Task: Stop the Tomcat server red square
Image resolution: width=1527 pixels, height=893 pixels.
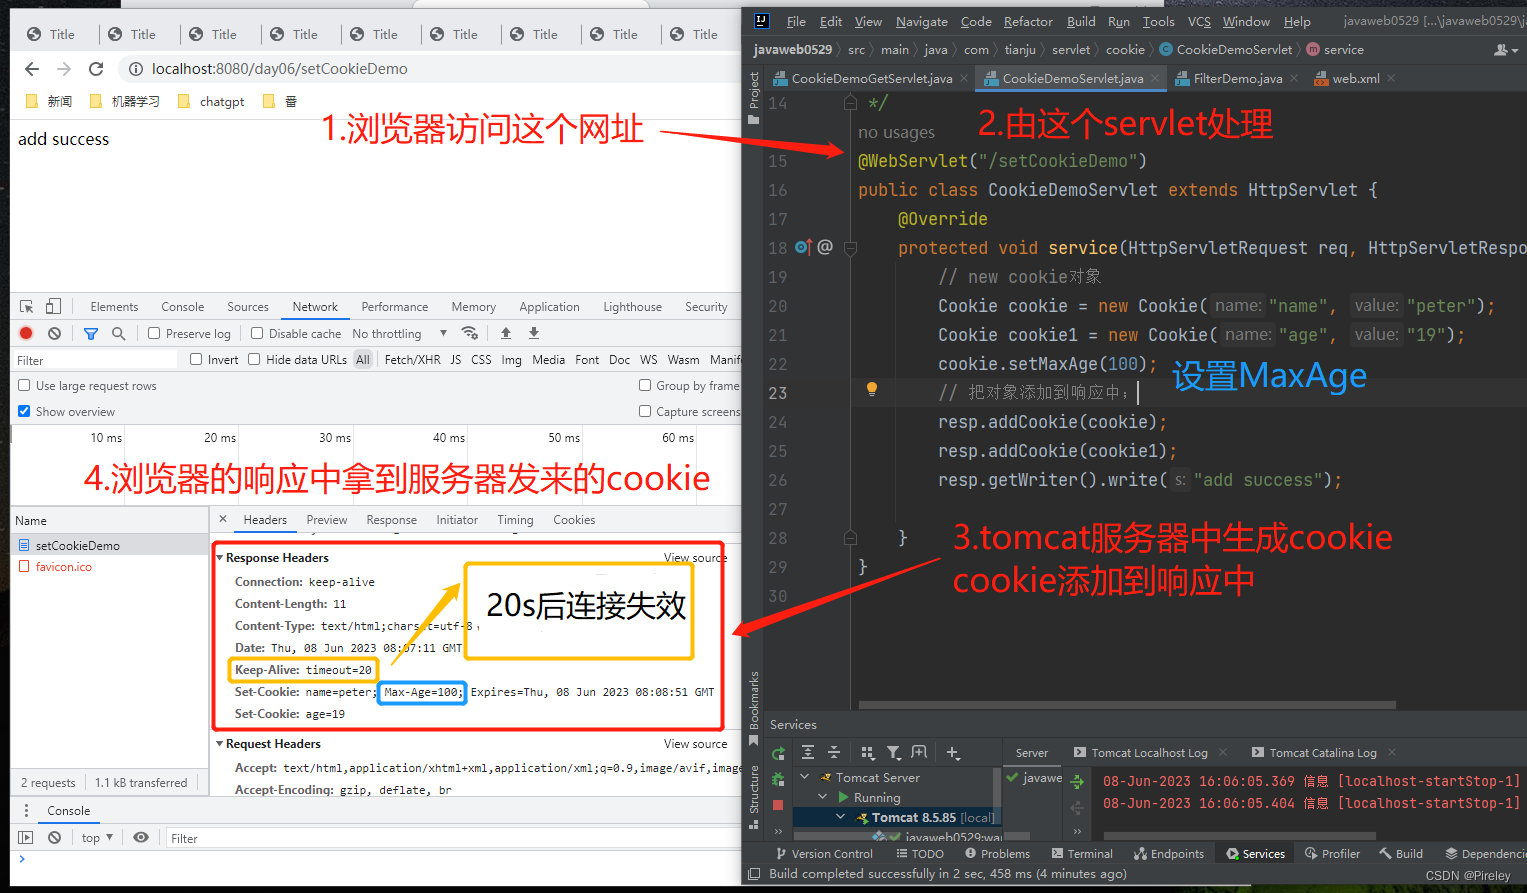Action: [778, 804]
